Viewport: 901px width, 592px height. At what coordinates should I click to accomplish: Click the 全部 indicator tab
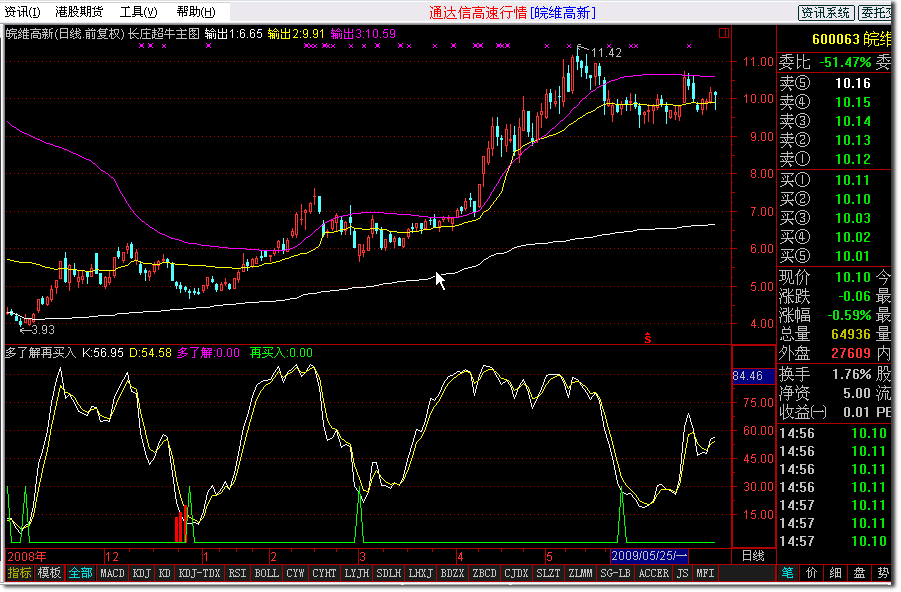coord(80,573)
